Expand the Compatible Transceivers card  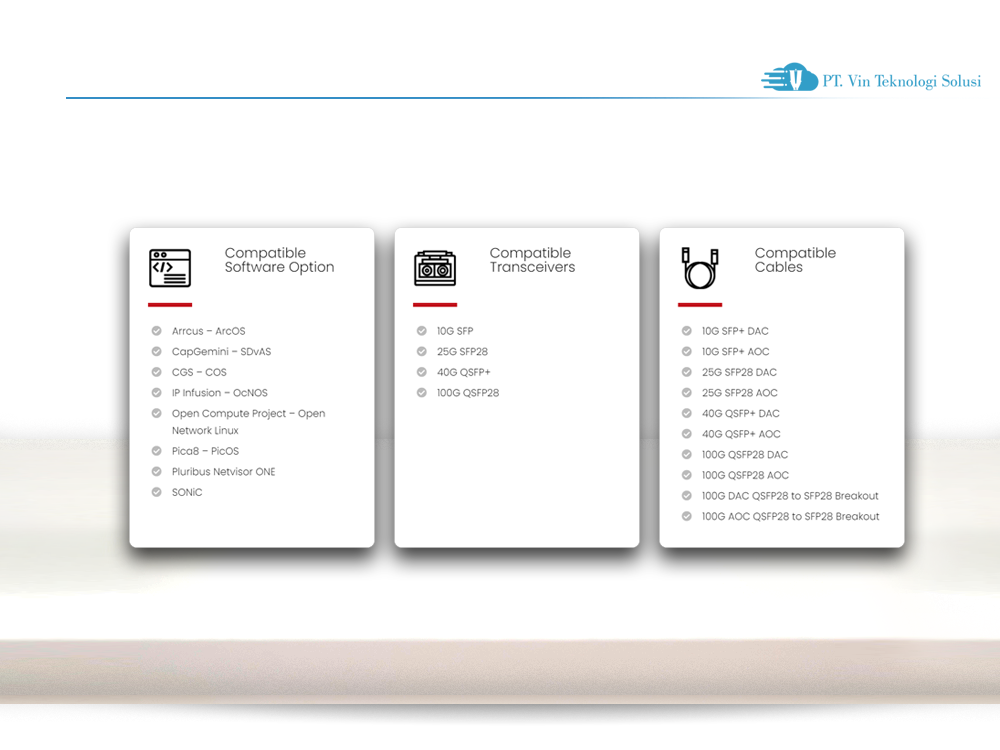pyautogui.click(x=517, y=388)
